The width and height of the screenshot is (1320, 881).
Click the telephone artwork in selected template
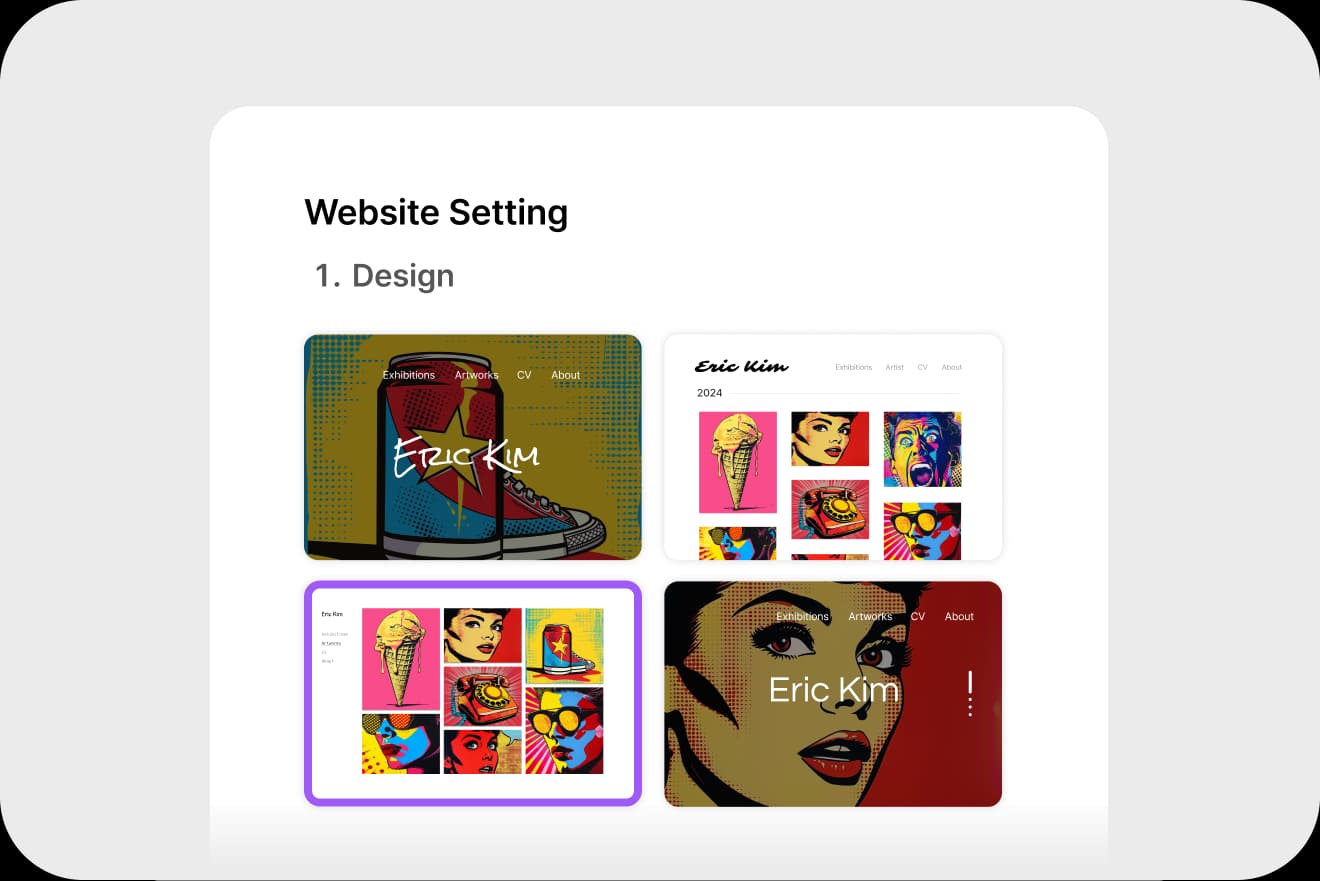point(483,696)
